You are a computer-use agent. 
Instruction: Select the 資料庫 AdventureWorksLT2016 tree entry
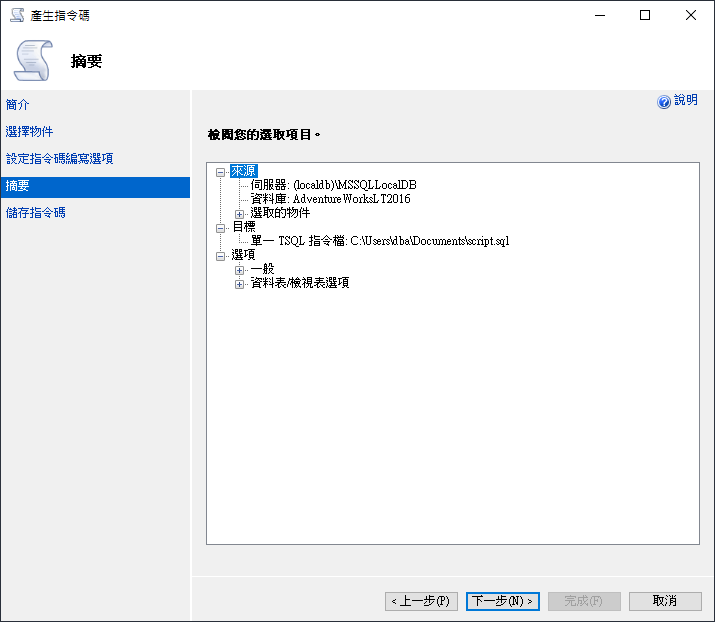click(x=330, y=199)
